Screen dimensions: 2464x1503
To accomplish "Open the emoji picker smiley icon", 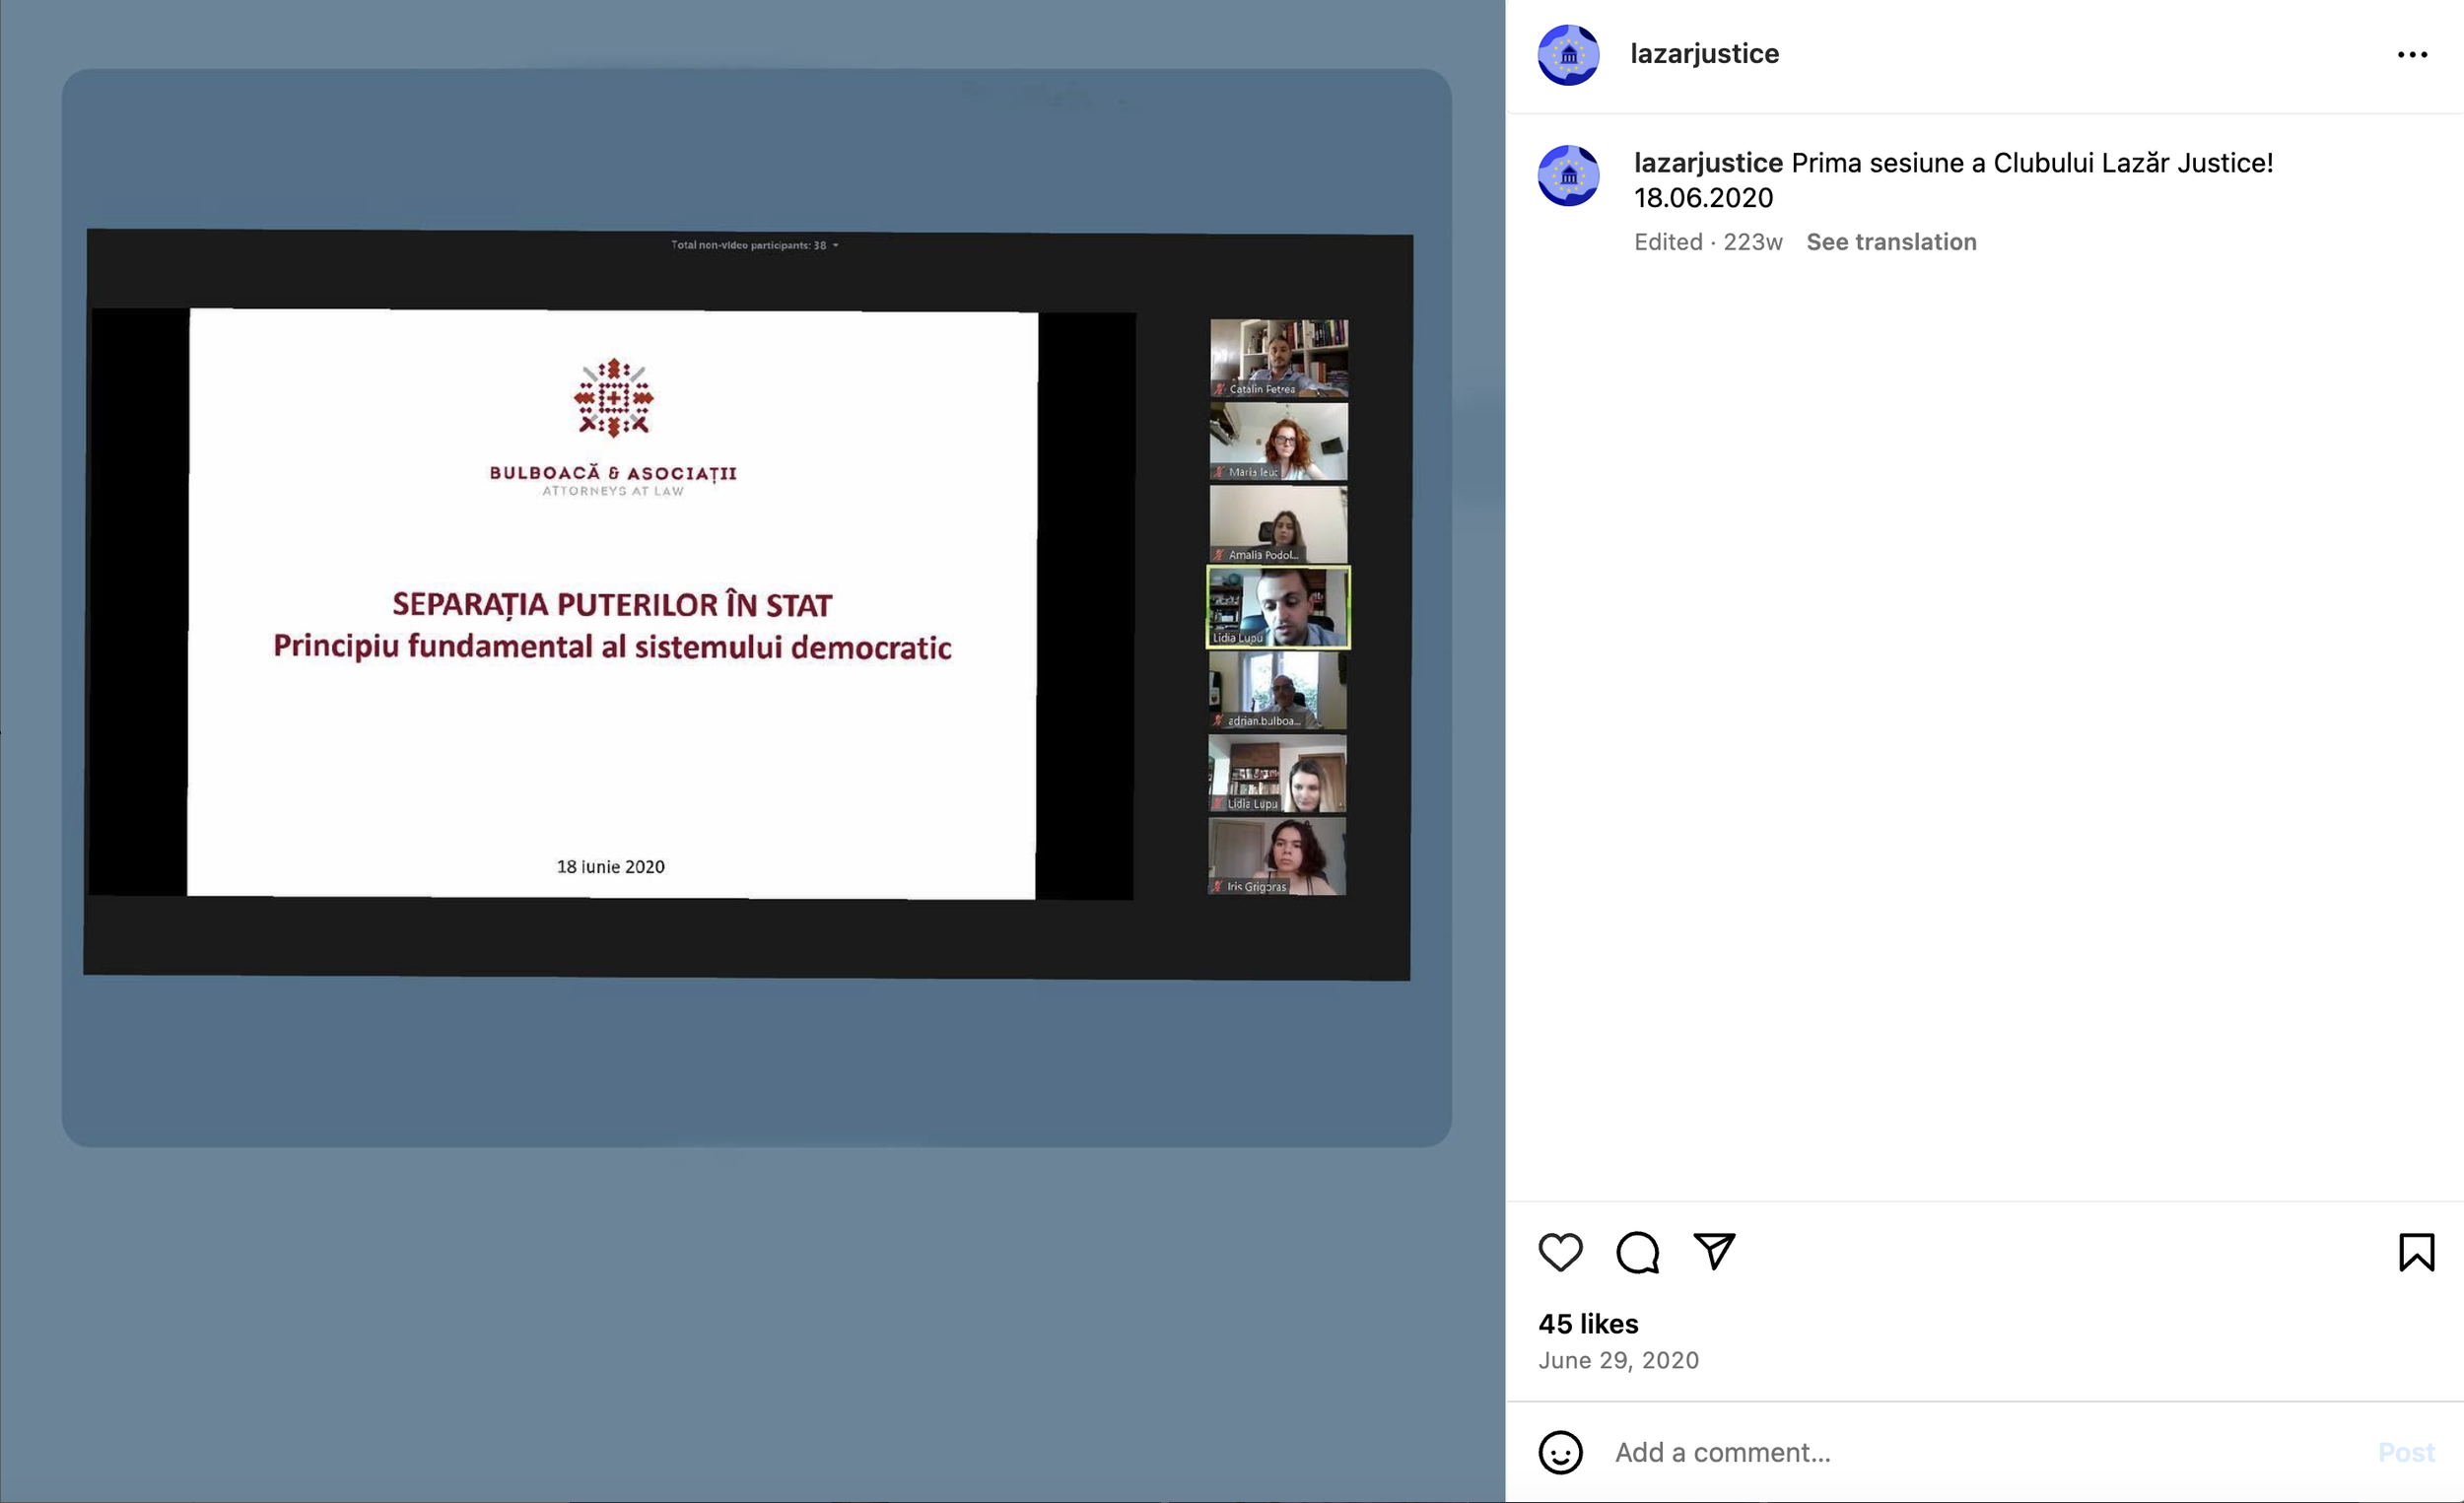I will [1560, 1452].
